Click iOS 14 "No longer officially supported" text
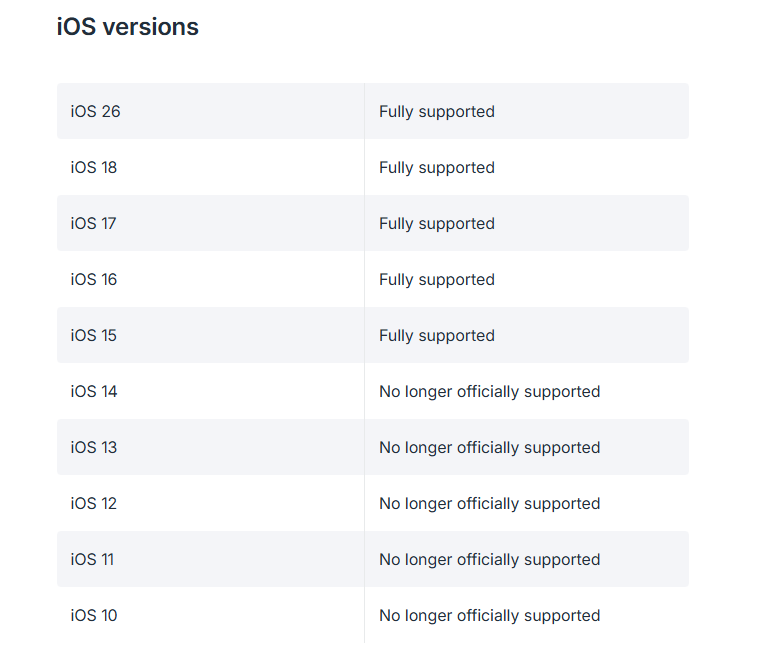The image size is (774, 659). (x=489, y=391)
